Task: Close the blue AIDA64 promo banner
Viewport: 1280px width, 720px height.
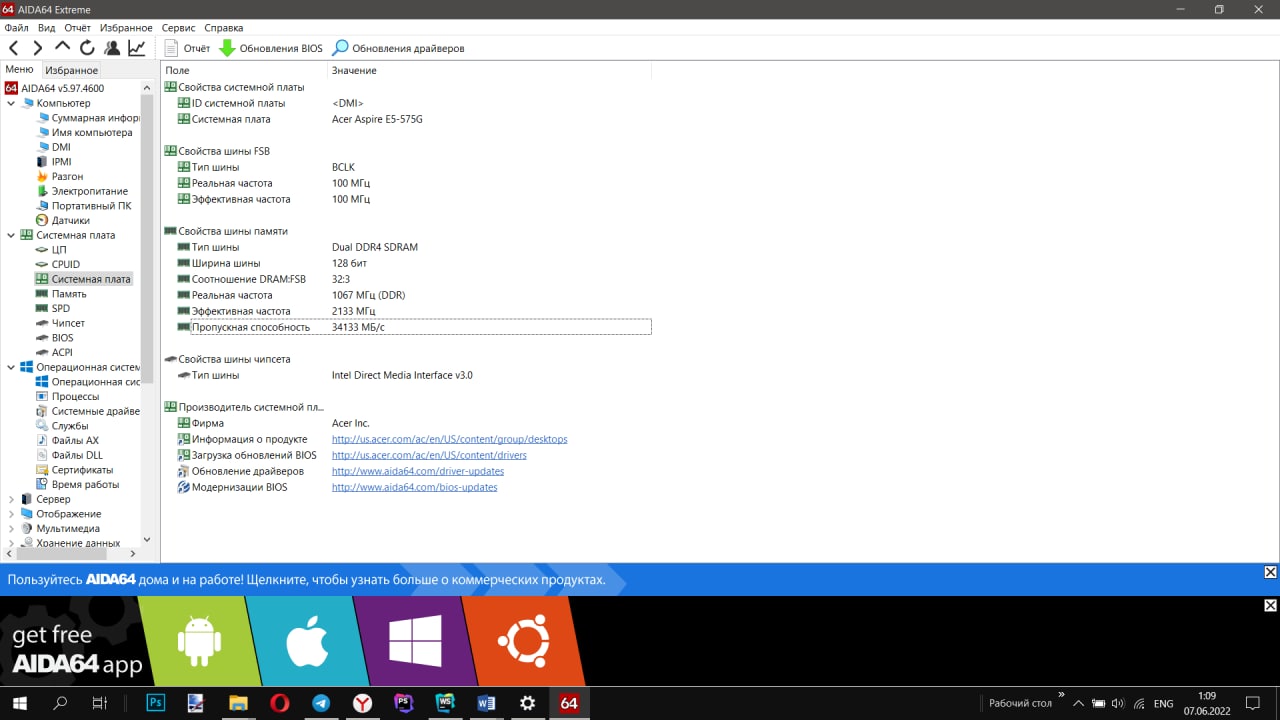Action: (1270, 572)
